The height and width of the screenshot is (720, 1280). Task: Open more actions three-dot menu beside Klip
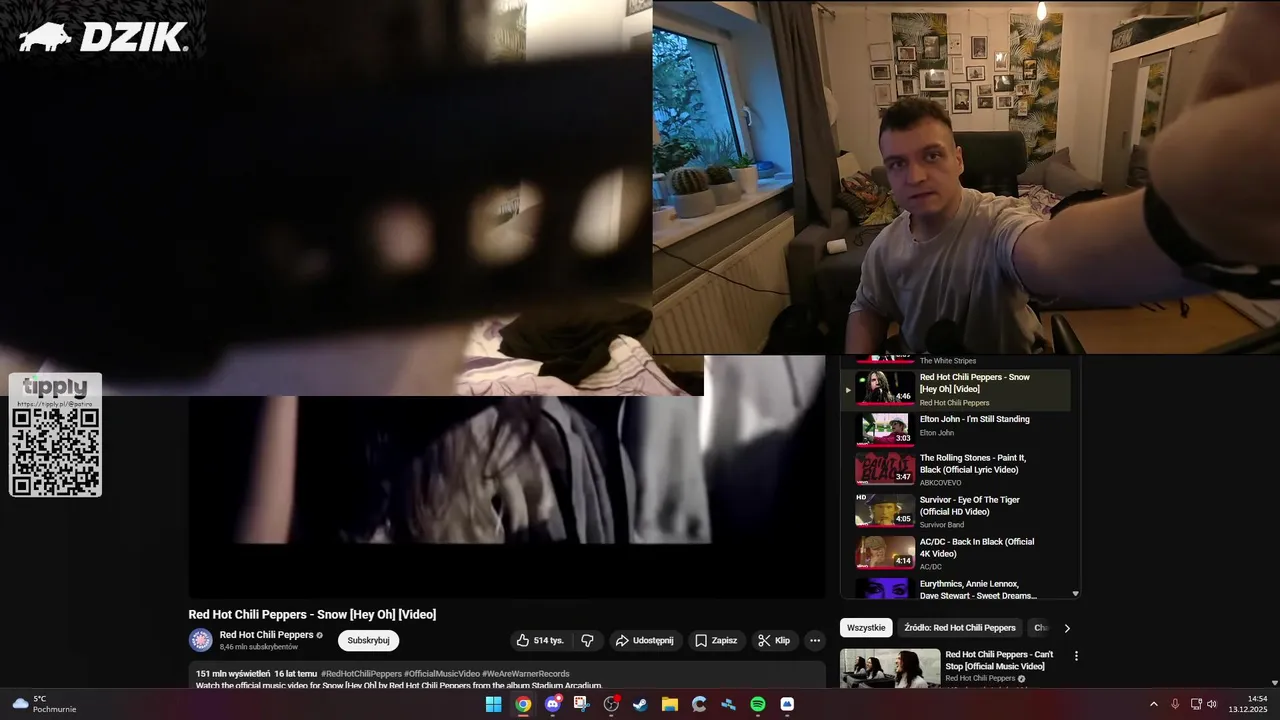815,640
